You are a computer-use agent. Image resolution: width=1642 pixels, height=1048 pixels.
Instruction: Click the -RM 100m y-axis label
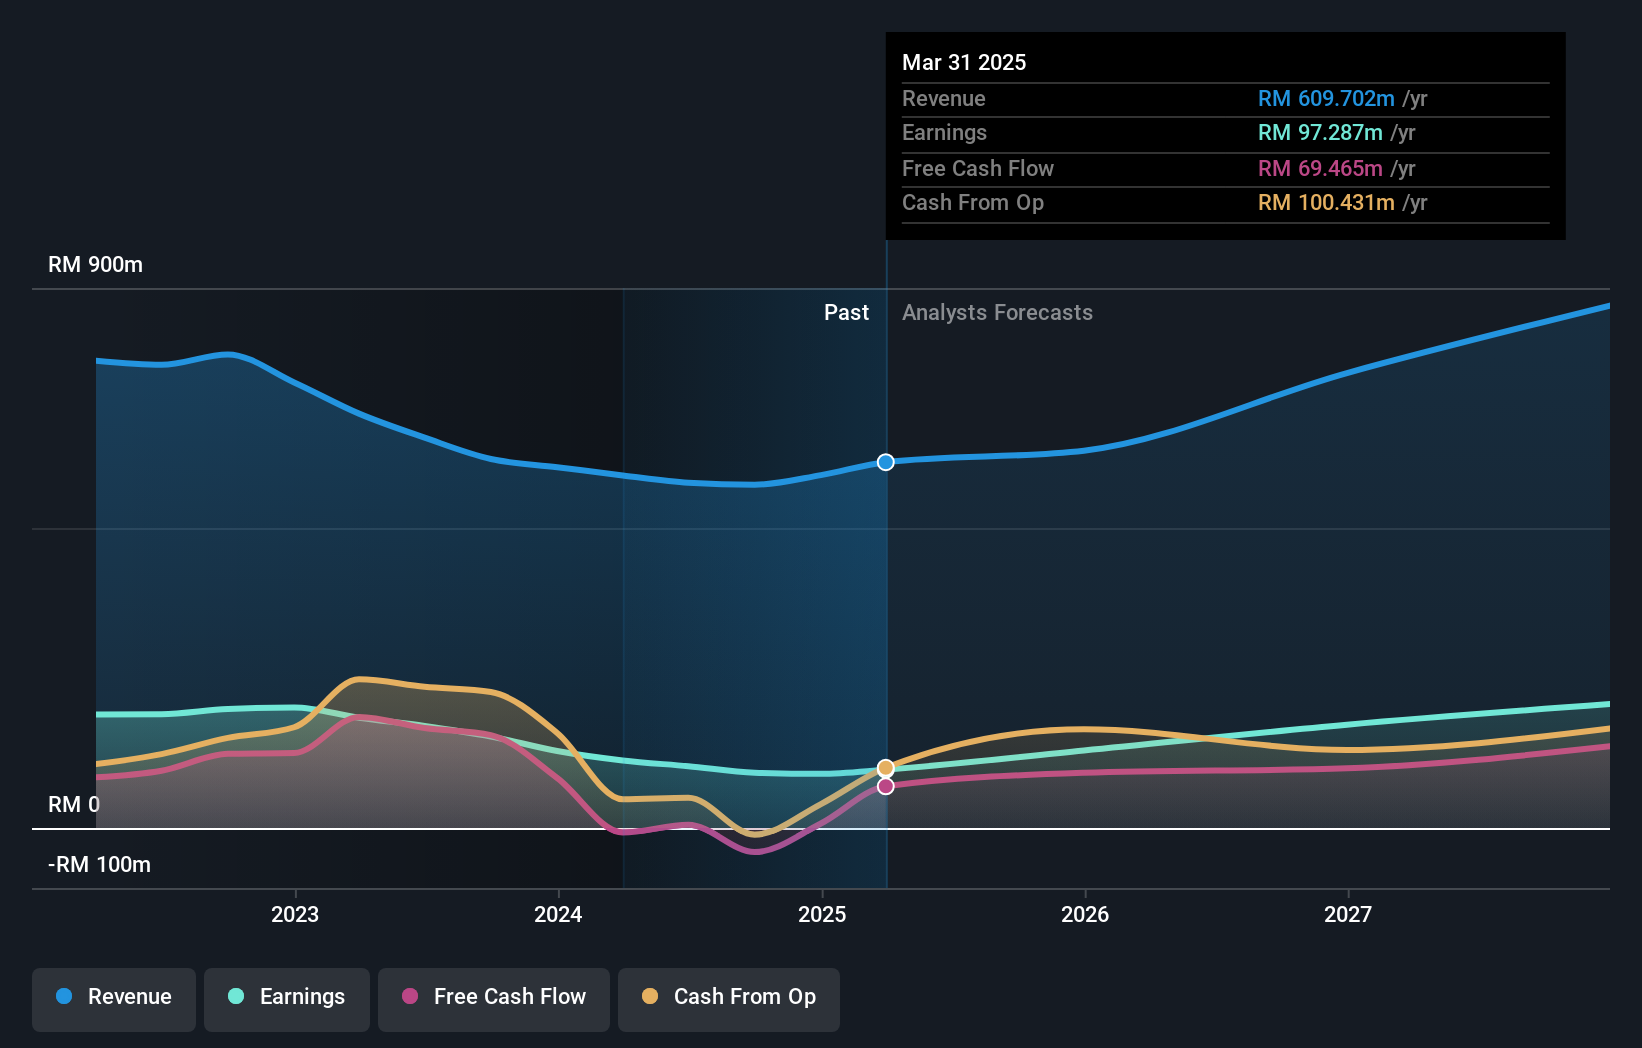(x=100, y=865)
